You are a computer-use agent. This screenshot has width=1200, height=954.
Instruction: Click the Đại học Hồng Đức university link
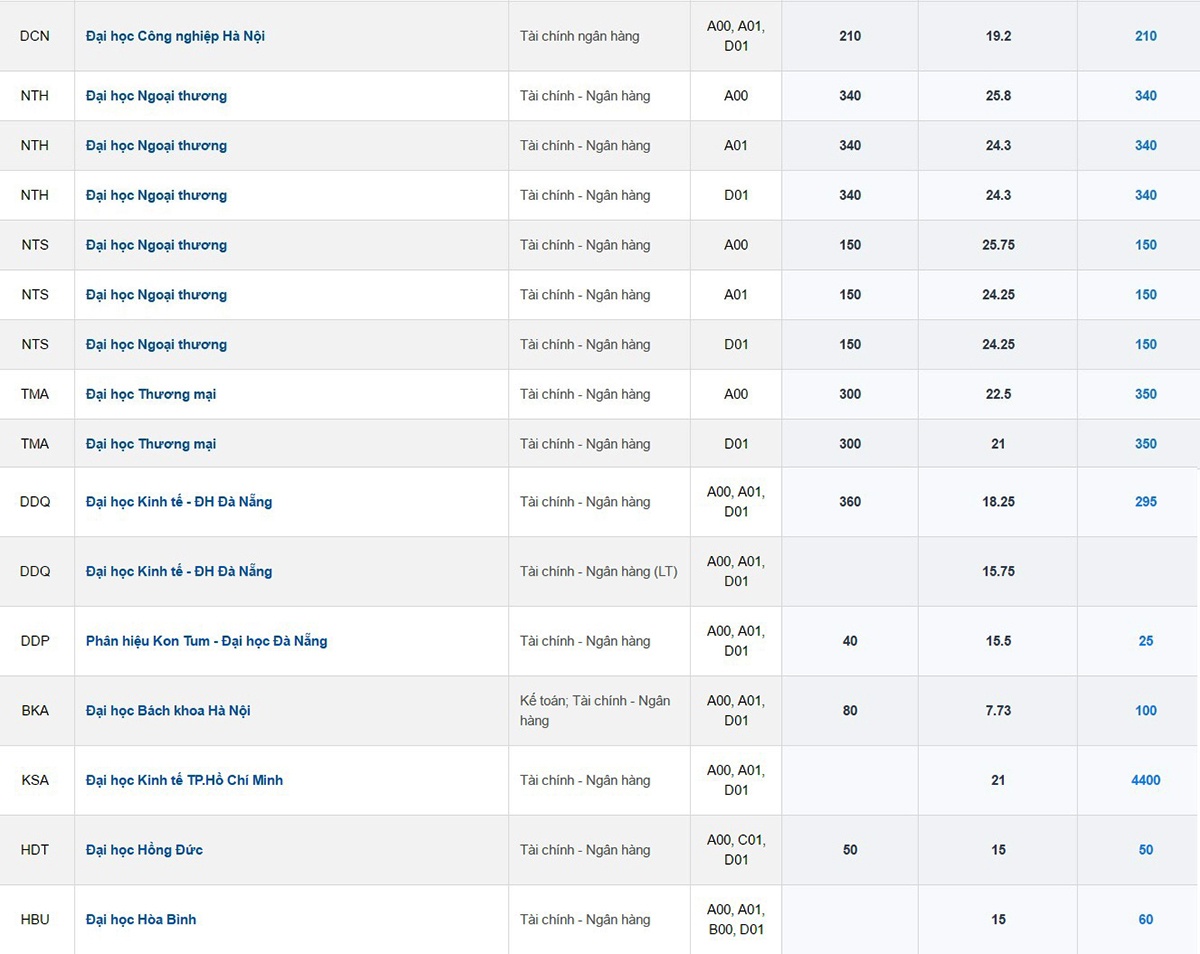(144, 850)
